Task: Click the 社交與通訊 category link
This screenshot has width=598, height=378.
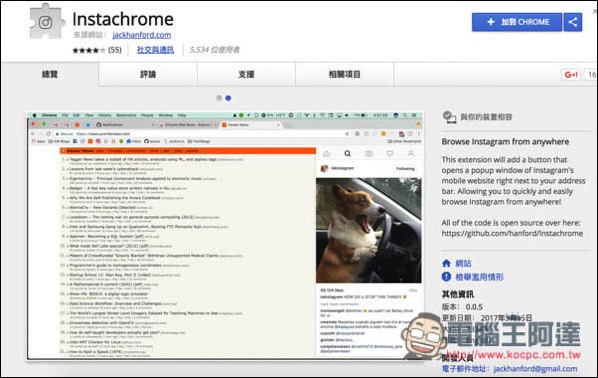Action: pos(156,50)
